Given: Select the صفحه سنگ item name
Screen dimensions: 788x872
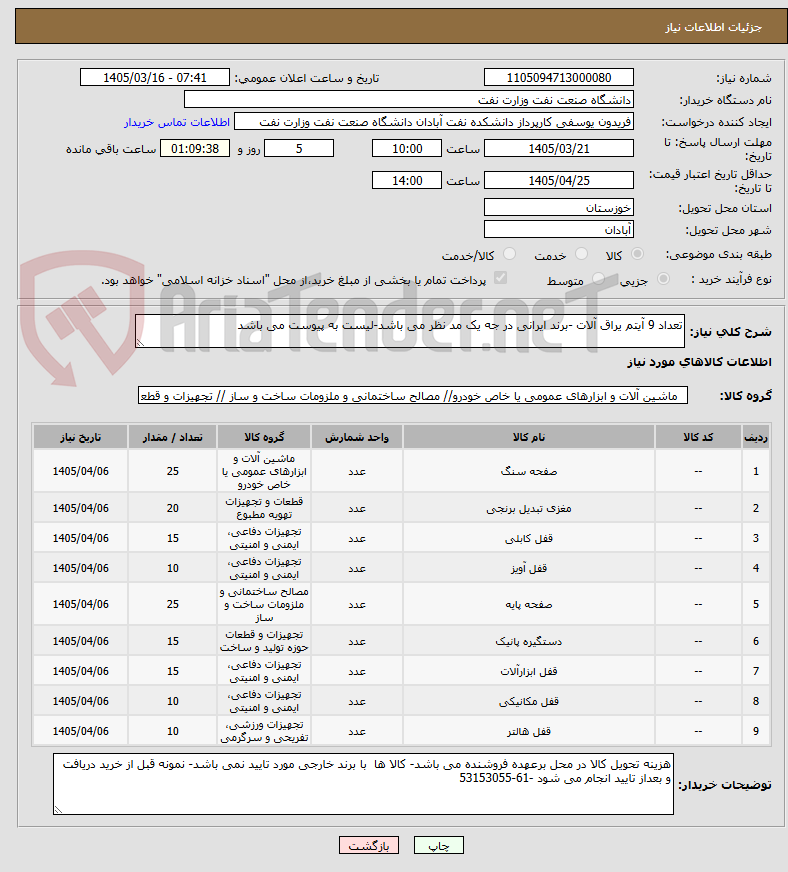Looking at the screenshot, I should [528, 471].
